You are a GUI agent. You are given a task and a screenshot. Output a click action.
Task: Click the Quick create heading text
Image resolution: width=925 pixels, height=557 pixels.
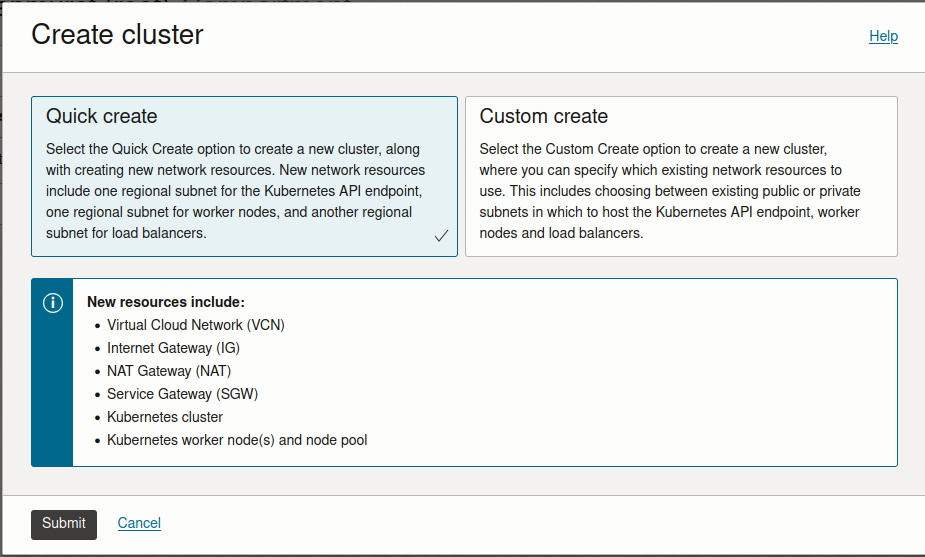tap(102, 116)
